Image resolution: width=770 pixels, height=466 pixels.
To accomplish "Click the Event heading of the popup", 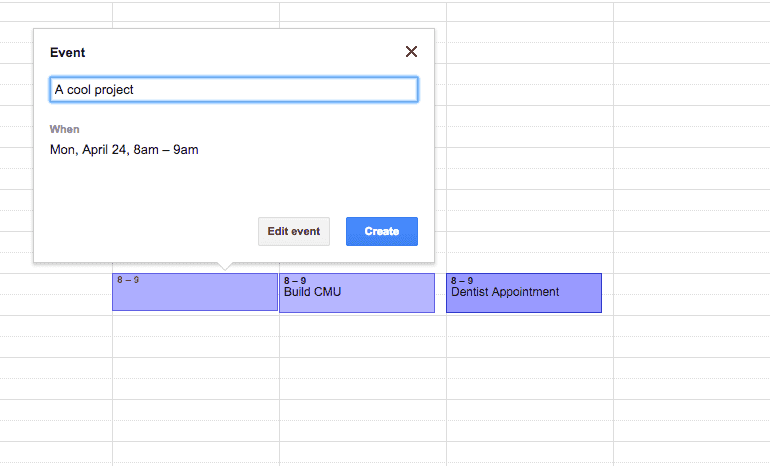I will coord(68,53).
